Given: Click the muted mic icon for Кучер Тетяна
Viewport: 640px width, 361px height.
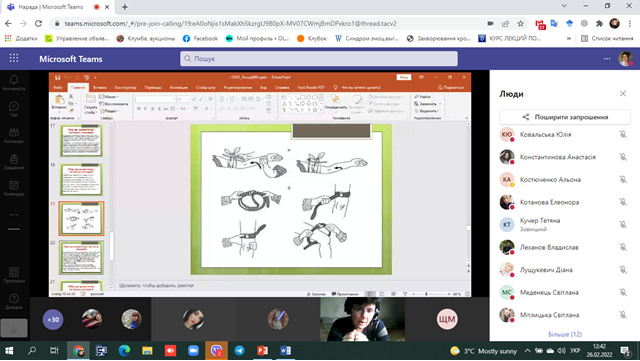Looking at the screenshot, I should (x=622, y=225).
